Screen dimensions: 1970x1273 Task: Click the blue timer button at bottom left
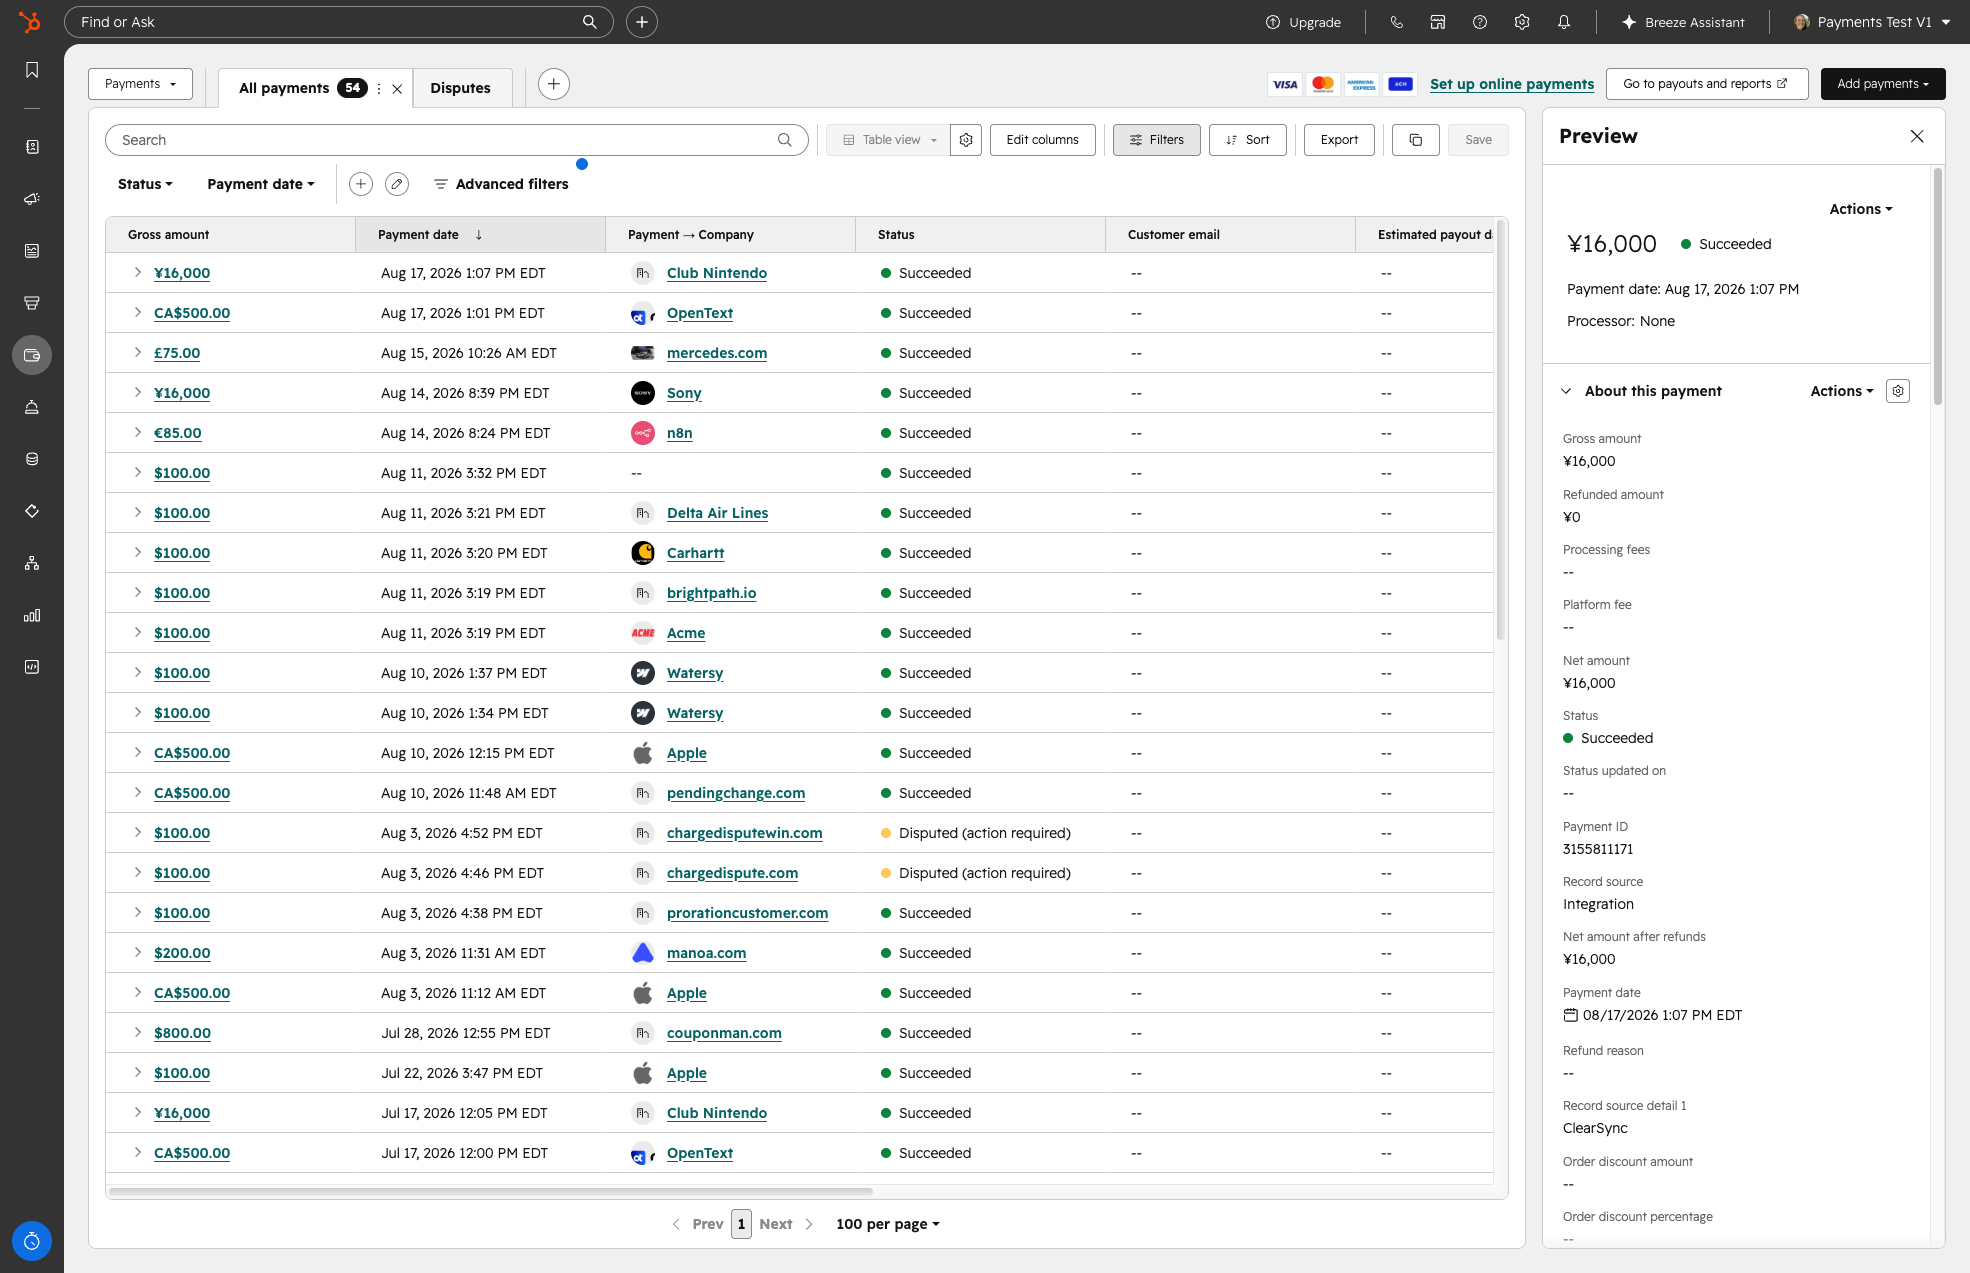pyautogui.click(x=32, y=1241)
